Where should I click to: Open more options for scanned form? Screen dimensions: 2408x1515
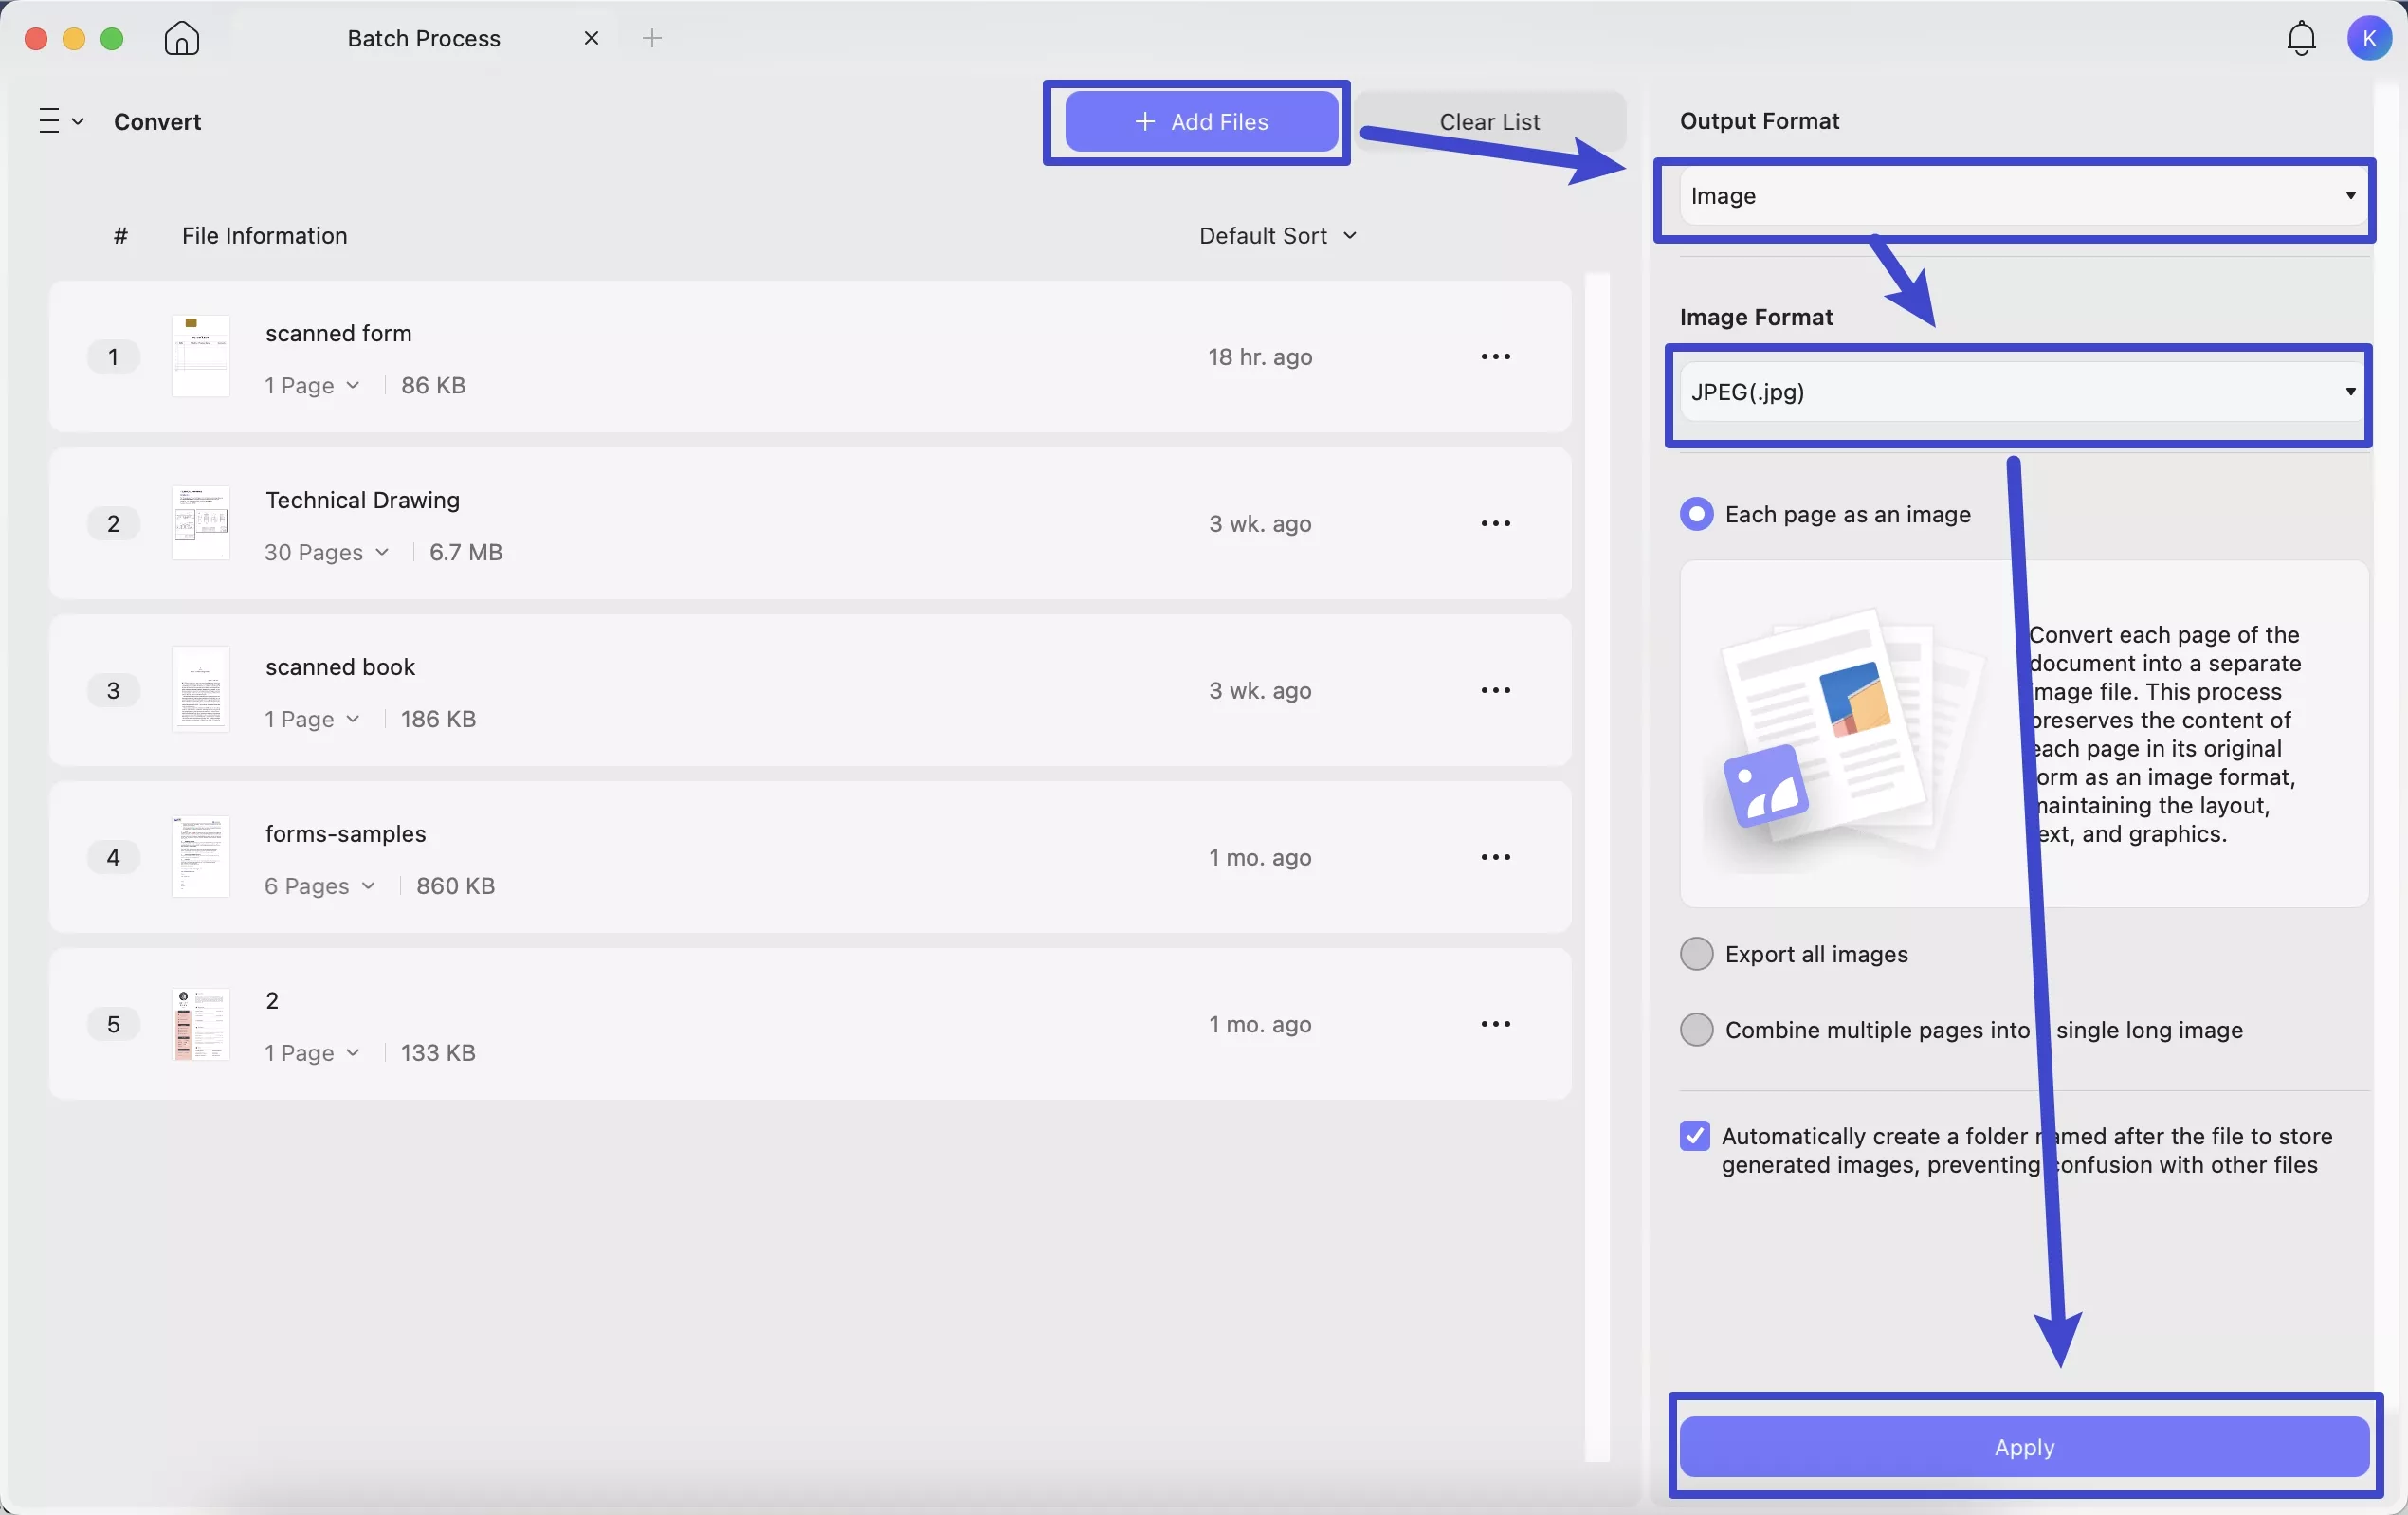pyautogui.click(x=1495, y=357)
